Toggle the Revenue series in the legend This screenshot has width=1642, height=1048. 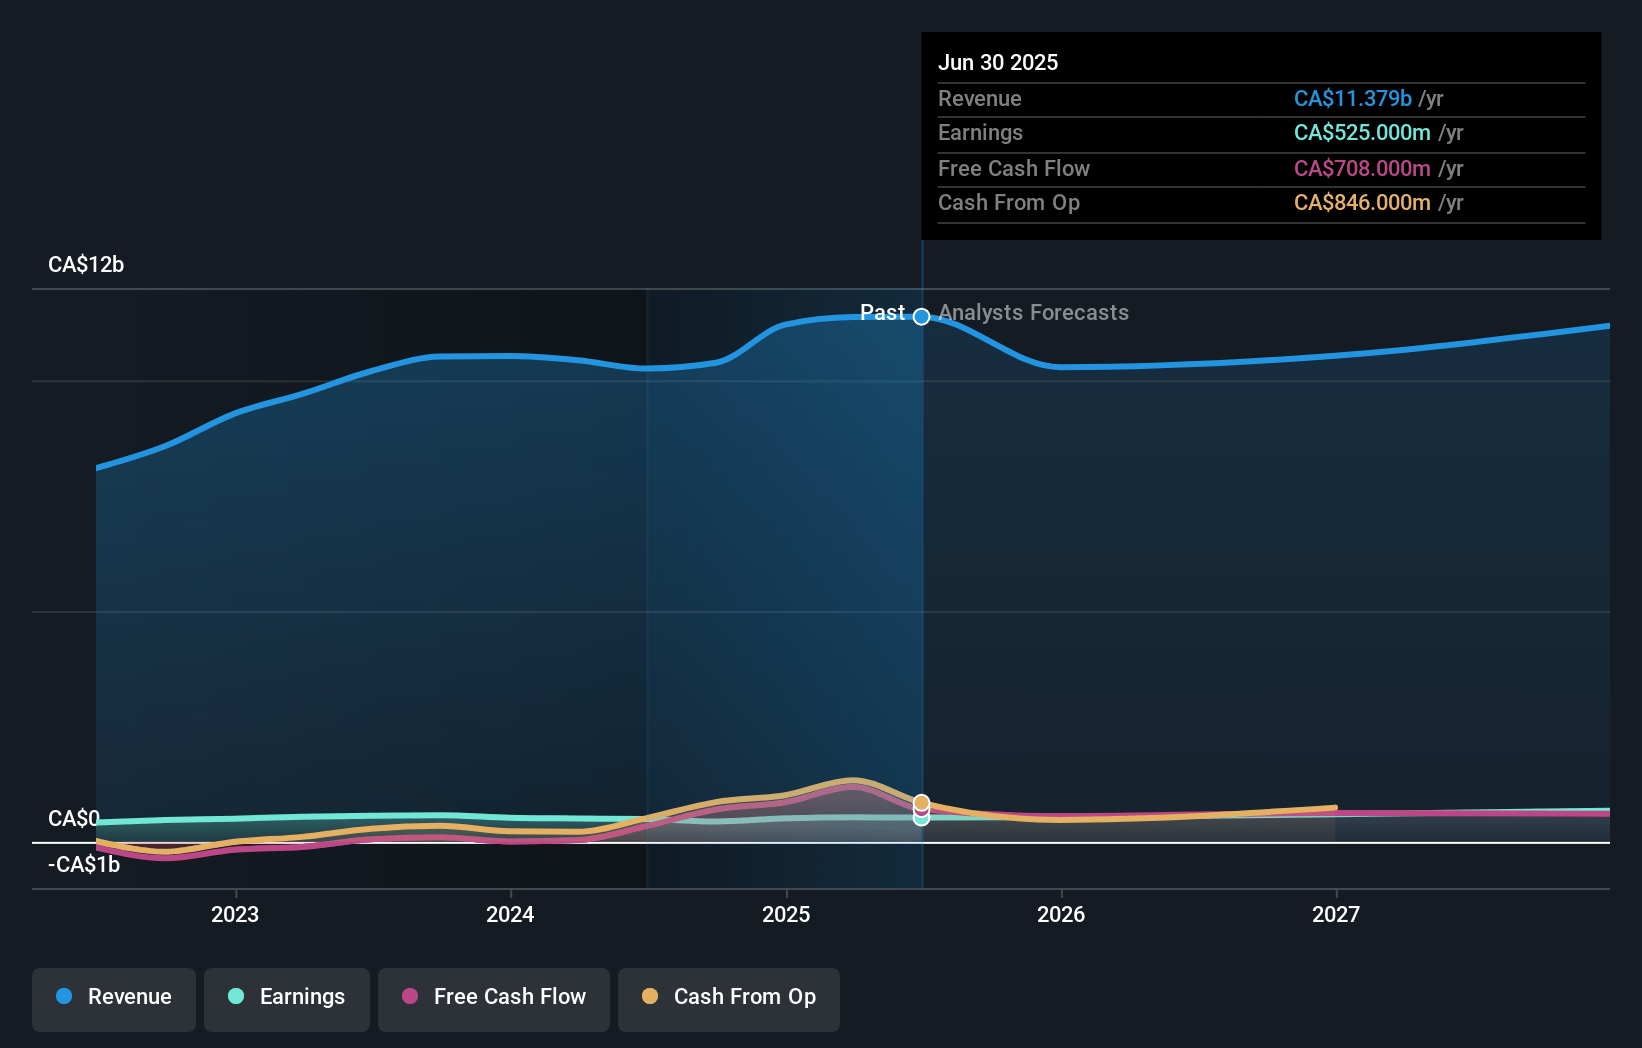coord(114,999)
